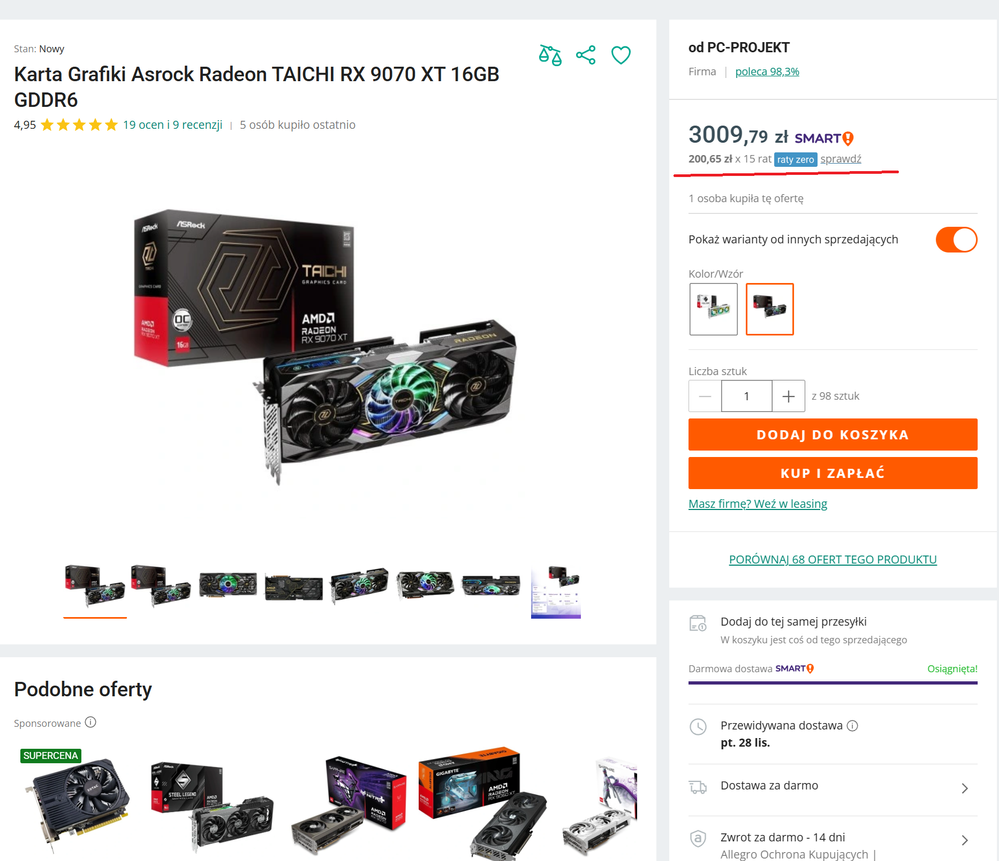
Task: Select the black card color variant
Action: point(770,308)
